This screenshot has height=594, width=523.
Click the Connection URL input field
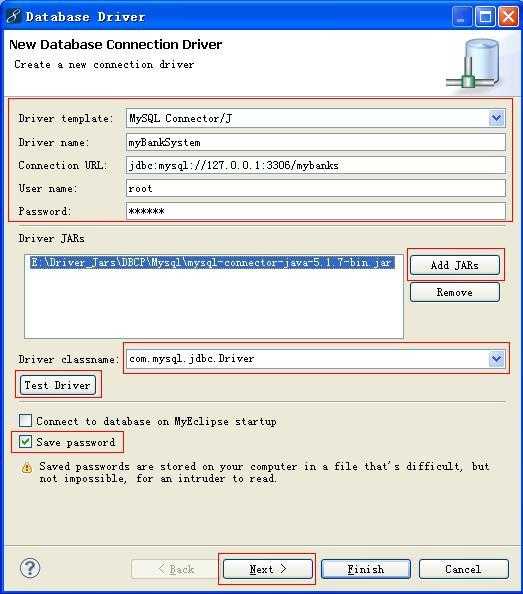[x=316, y=165]
